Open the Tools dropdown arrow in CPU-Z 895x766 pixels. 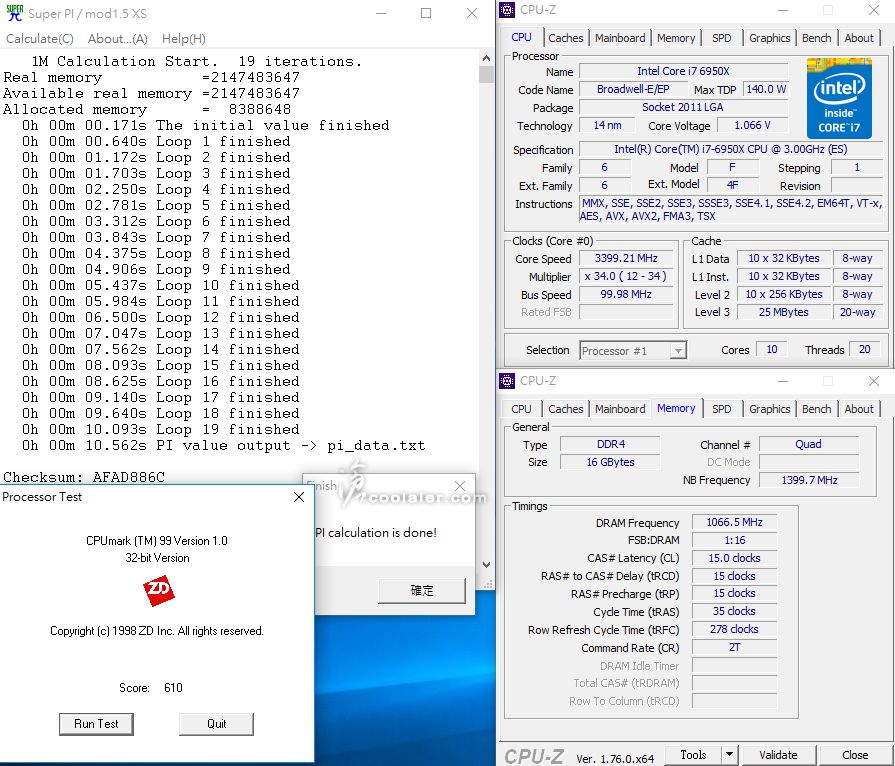(729, 755)
